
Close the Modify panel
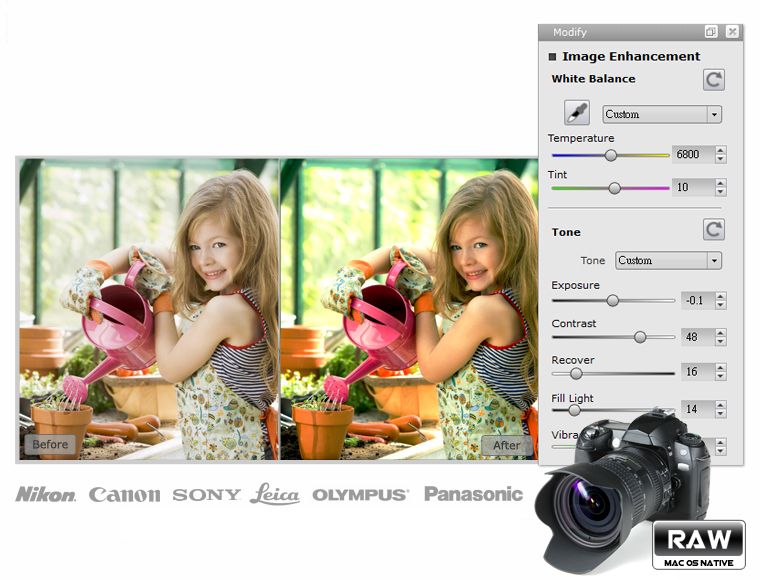(x=732, y=32)
